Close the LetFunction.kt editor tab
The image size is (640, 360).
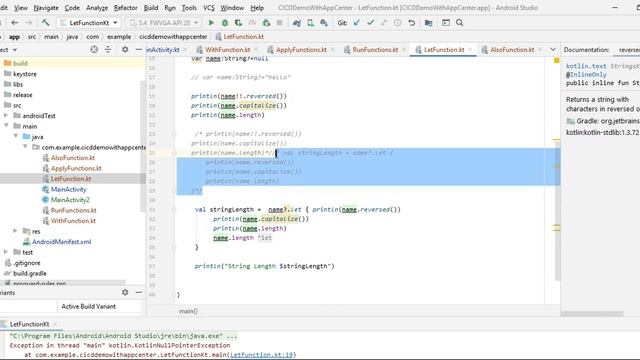tap(470, 49)
